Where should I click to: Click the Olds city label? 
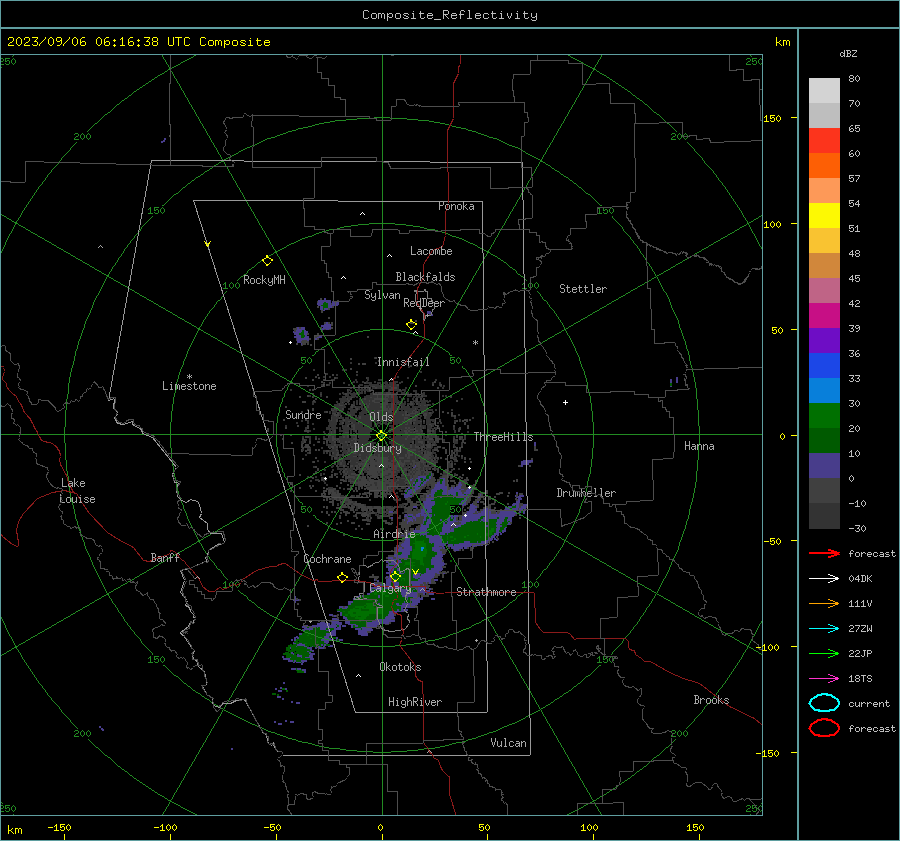pos(381,417)
